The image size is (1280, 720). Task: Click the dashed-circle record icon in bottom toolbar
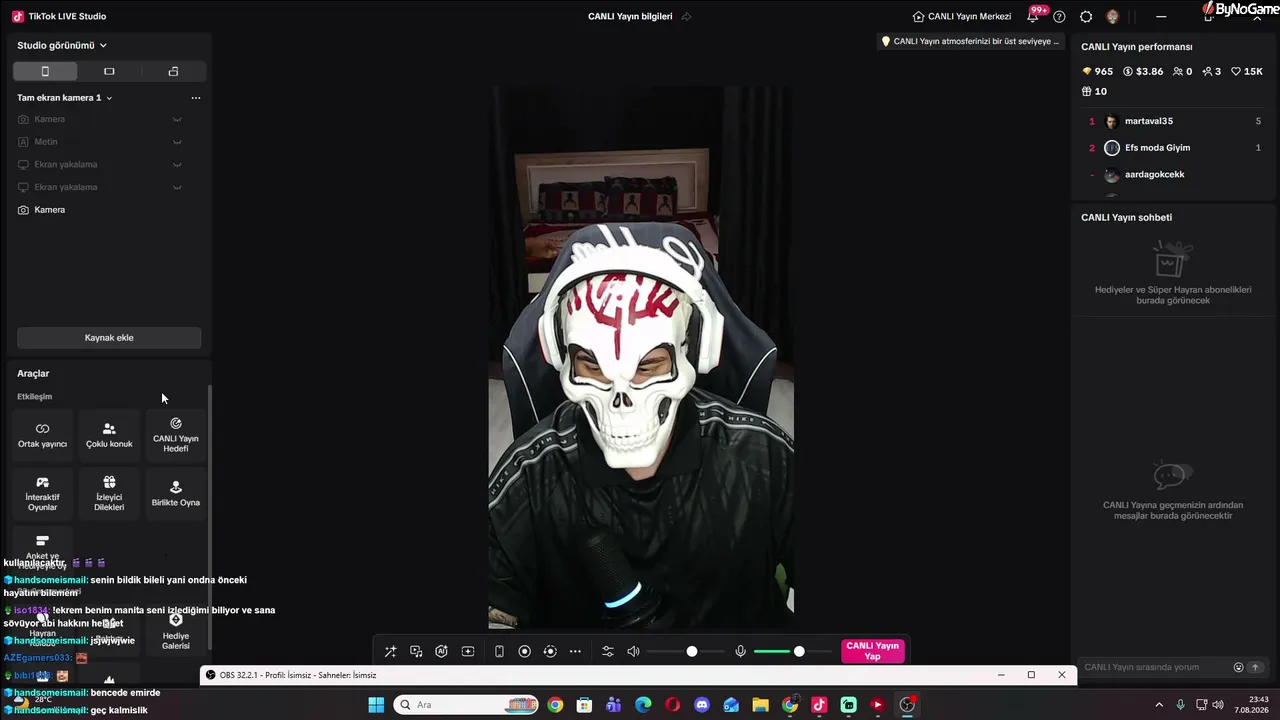tap(549, 651)
